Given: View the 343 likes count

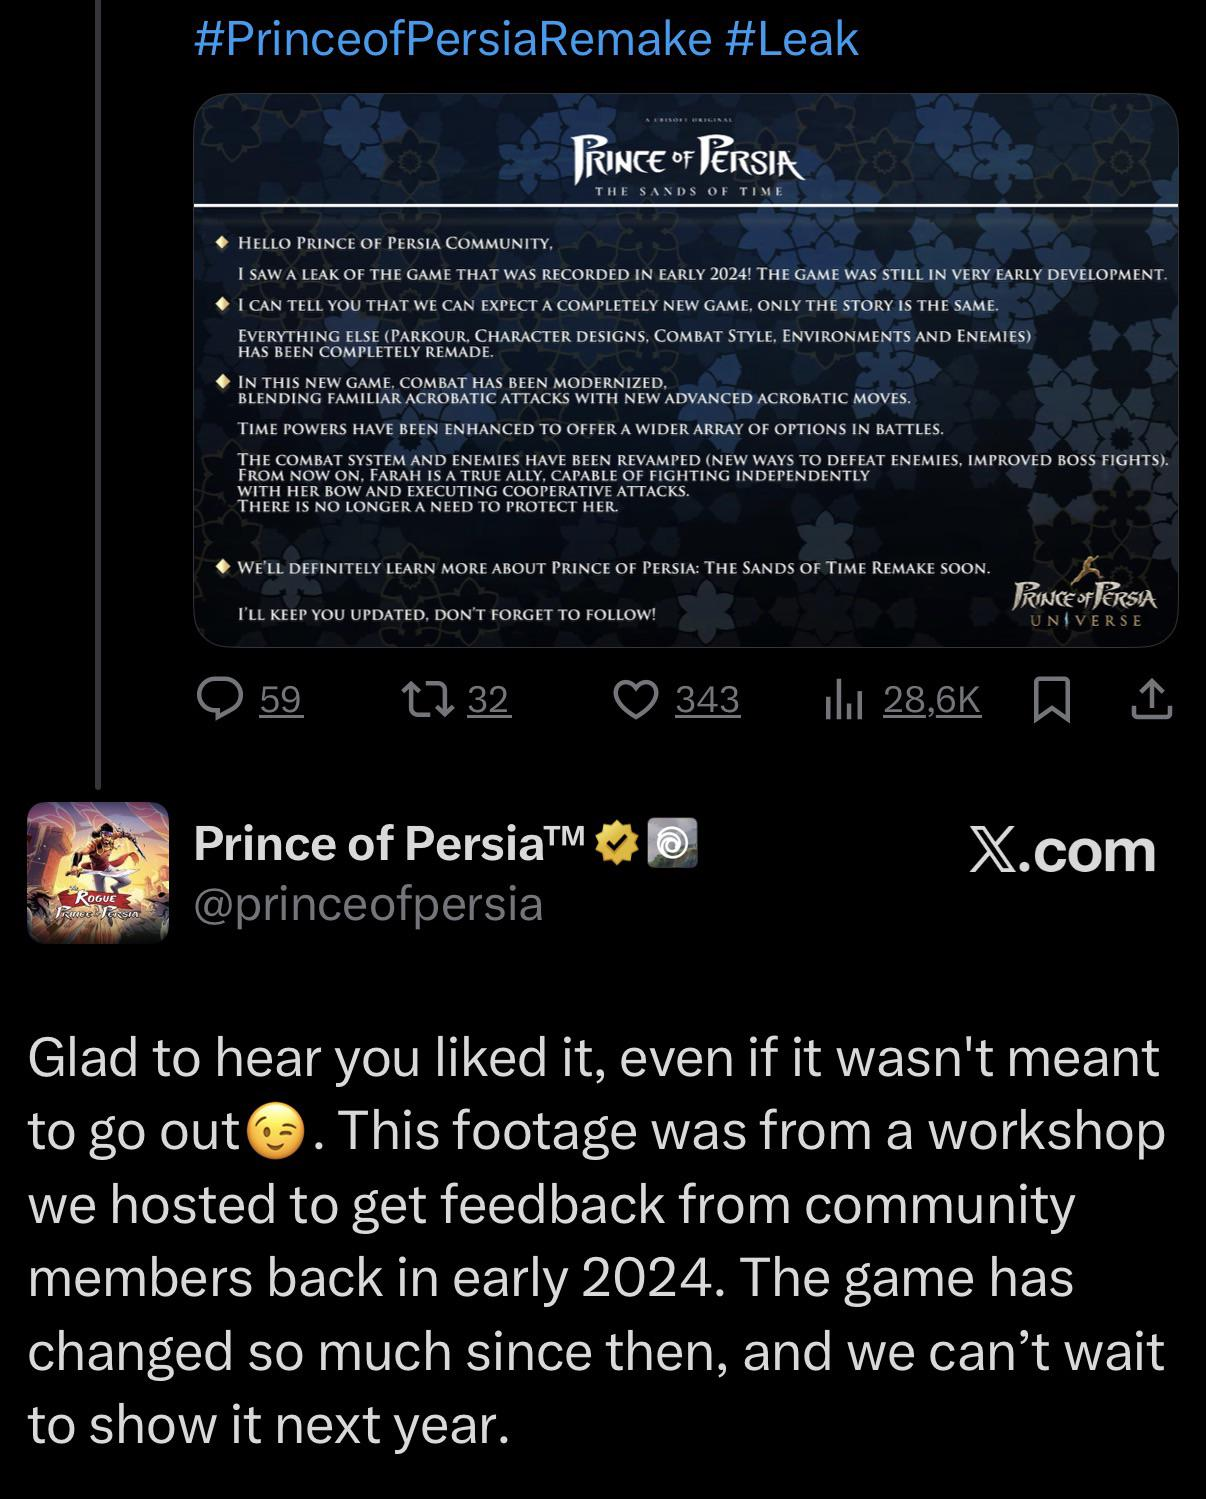Looking at the screenshot, I should click(707, 699).
